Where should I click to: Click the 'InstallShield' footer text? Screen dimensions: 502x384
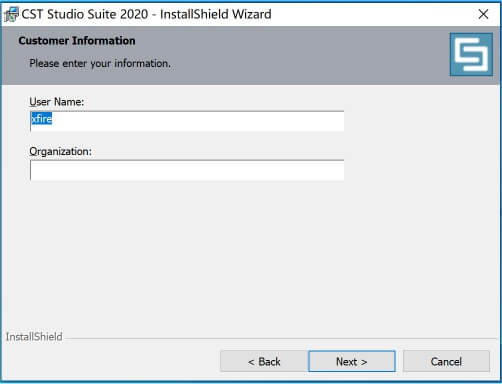(x=34, y=337)
